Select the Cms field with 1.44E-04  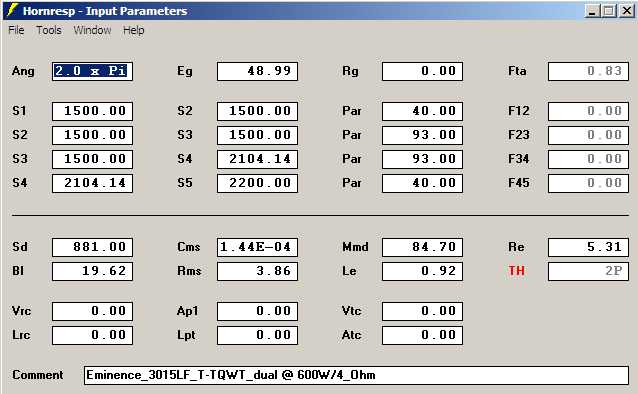(257, 247)
